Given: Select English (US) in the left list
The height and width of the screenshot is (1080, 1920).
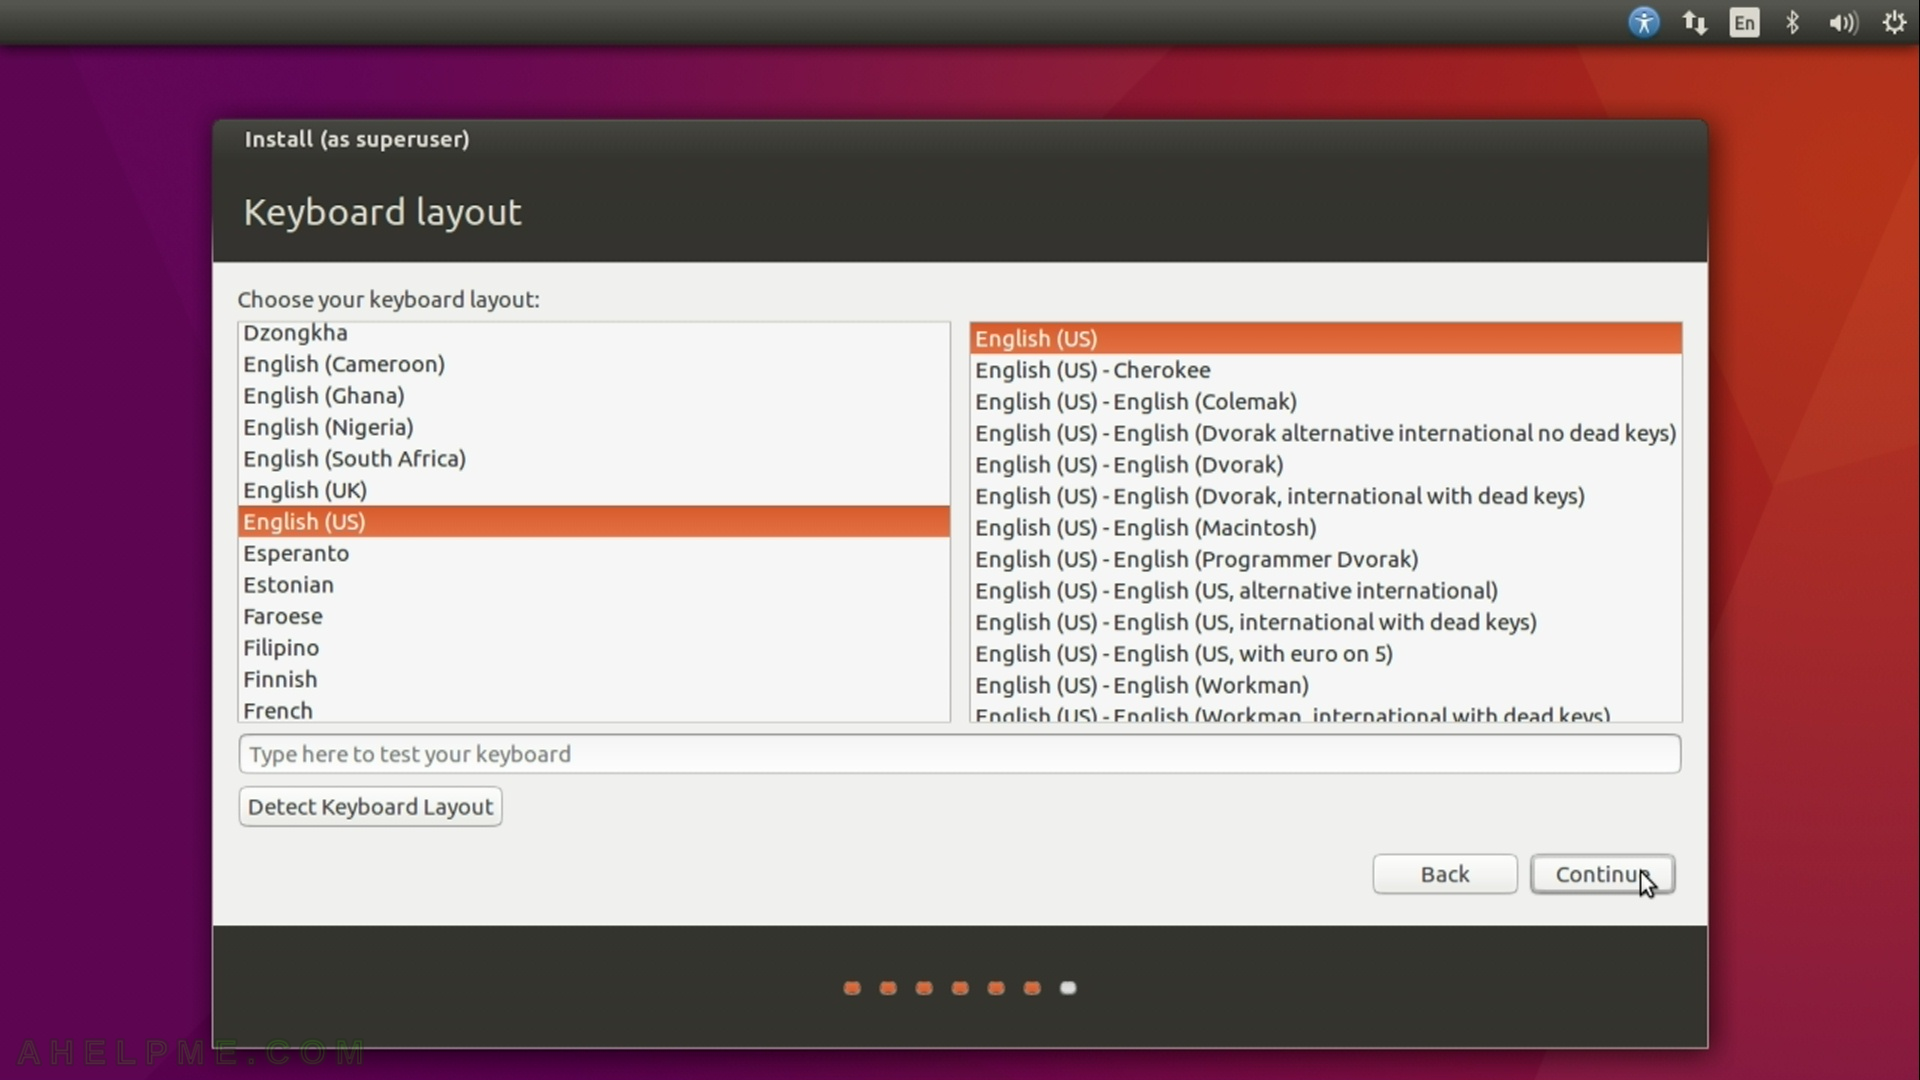Looking at the screenshot, I should [594, 522].
